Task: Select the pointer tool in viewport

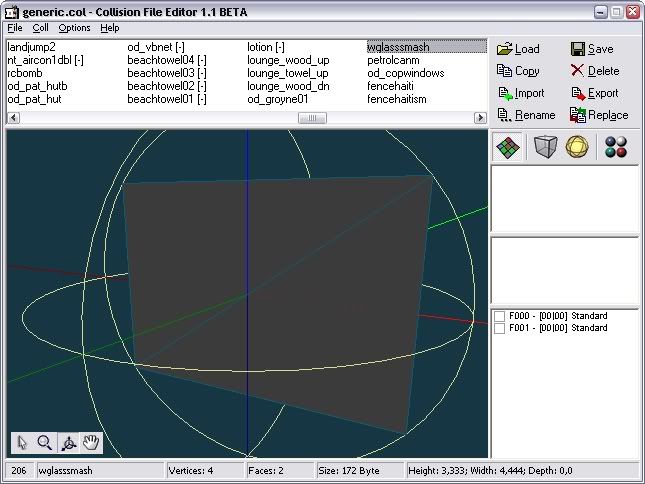Action: tap(22, 443)
